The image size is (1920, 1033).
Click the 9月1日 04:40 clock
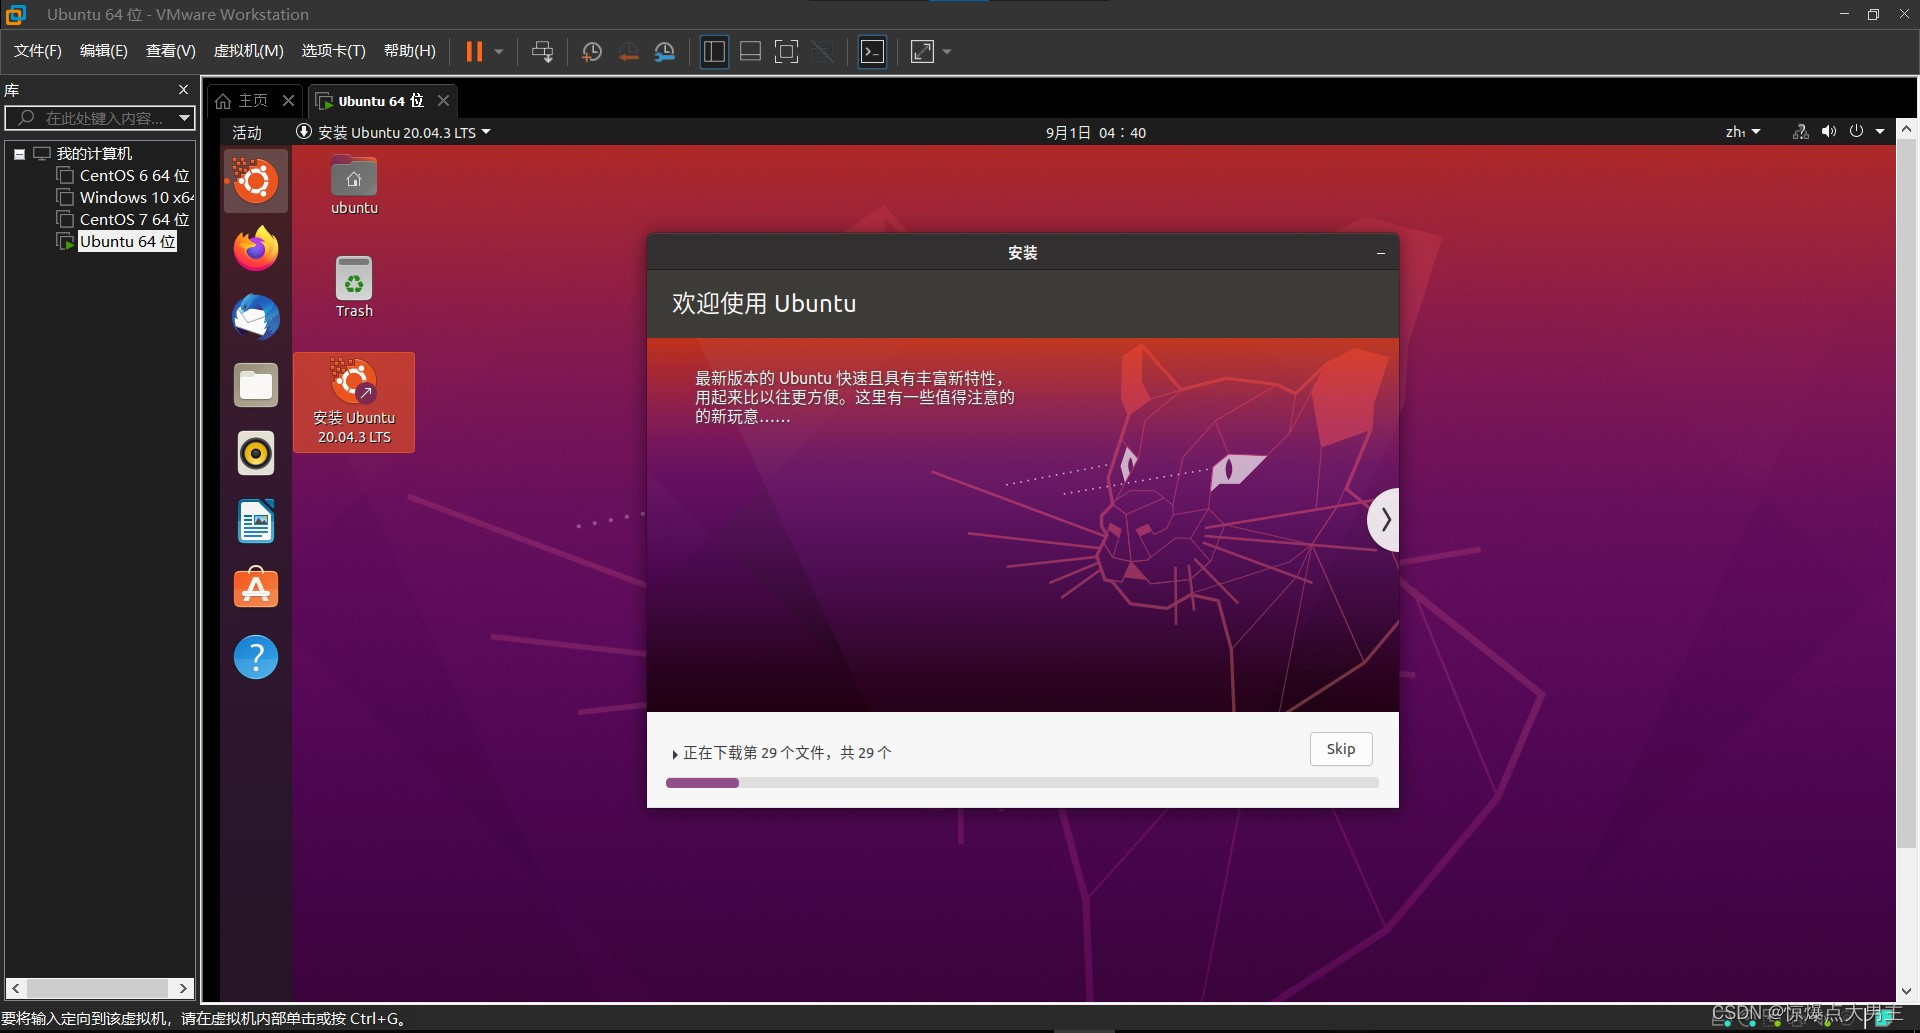[1096, 132]
